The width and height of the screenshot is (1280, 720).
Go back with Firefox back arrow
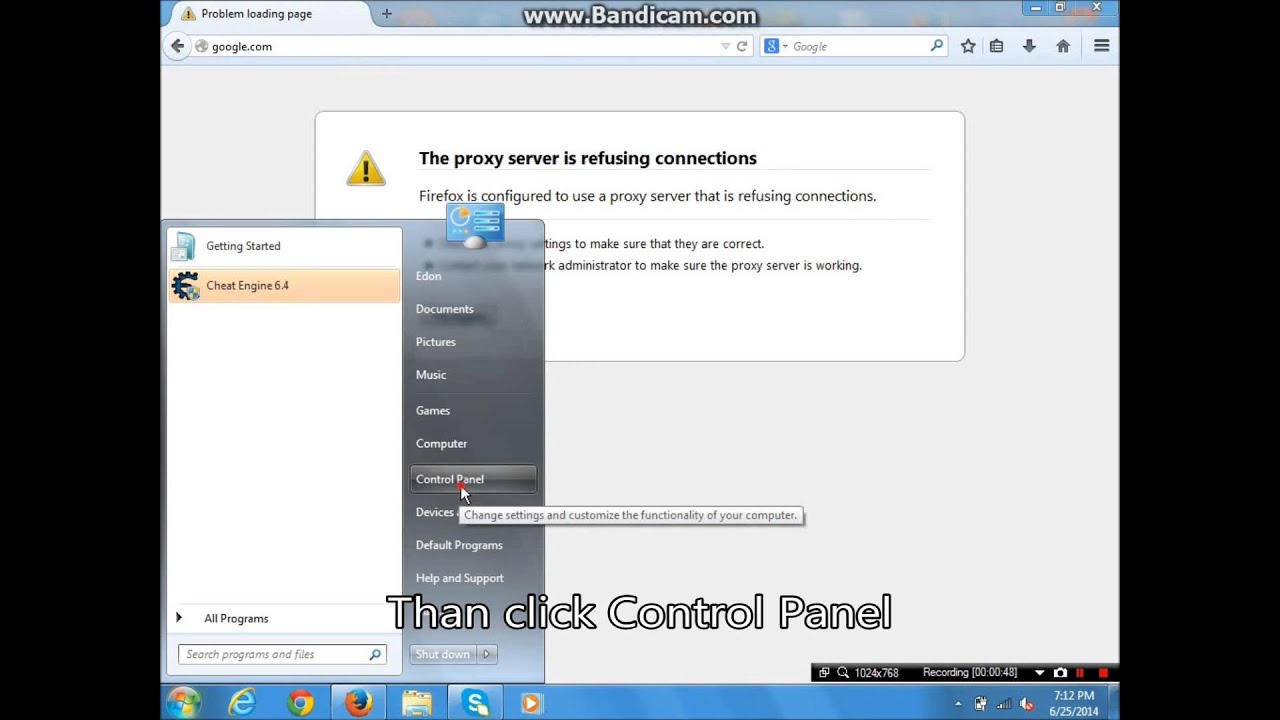coord(178,46)
